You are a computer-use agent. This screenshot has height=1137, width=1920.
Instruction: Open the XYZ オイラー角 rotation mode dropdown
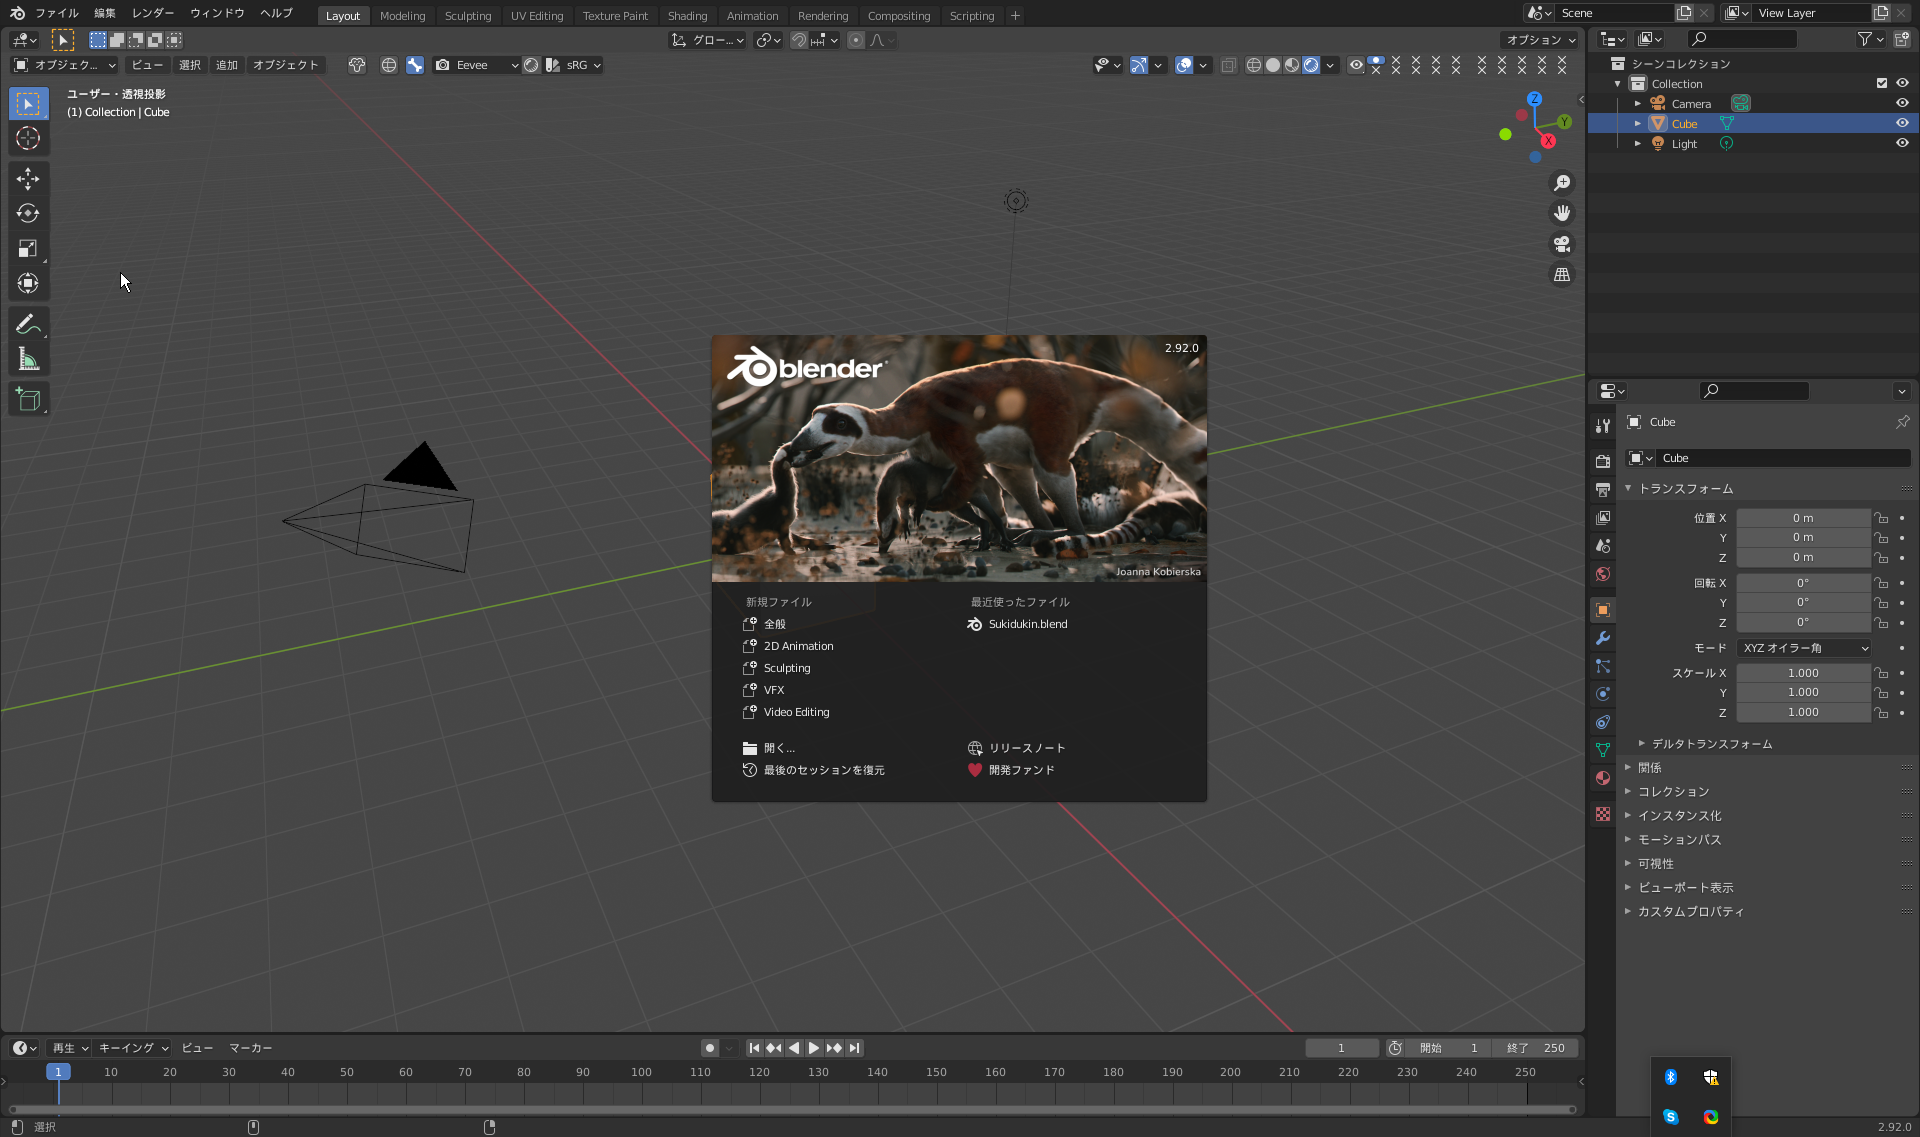pos(1804,647)
